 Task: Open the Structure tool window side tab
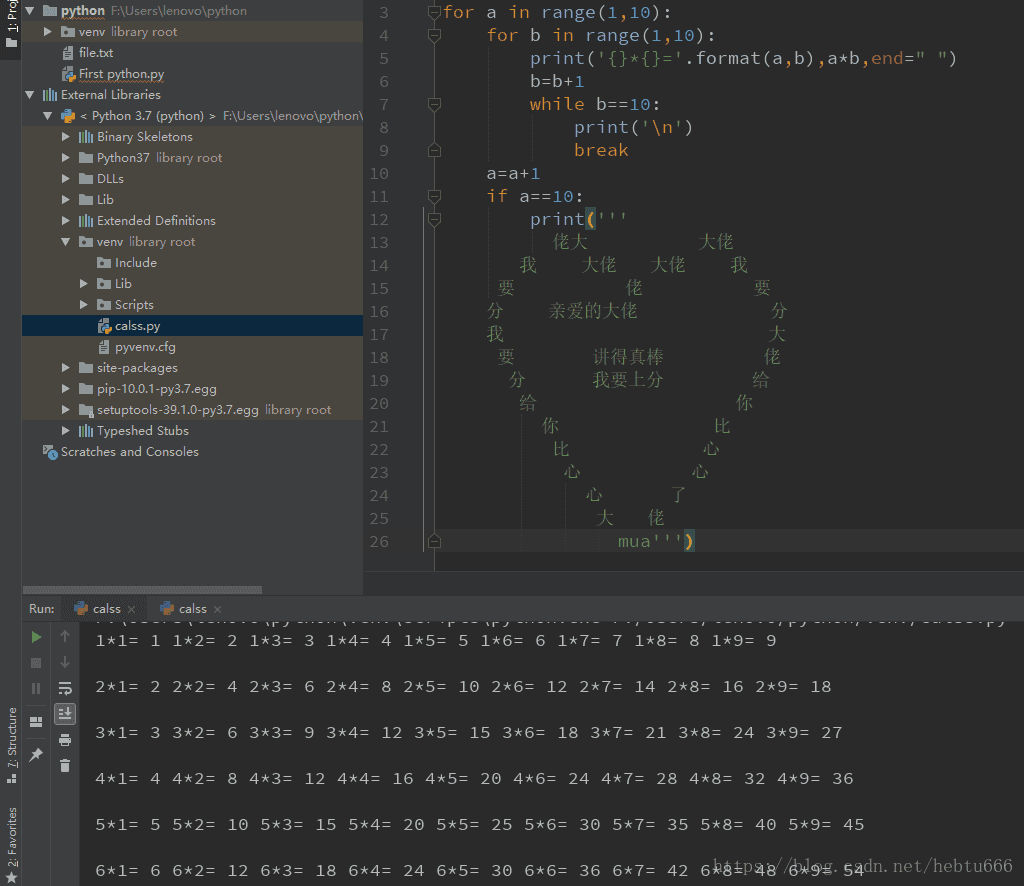click(x=11, y=745)
